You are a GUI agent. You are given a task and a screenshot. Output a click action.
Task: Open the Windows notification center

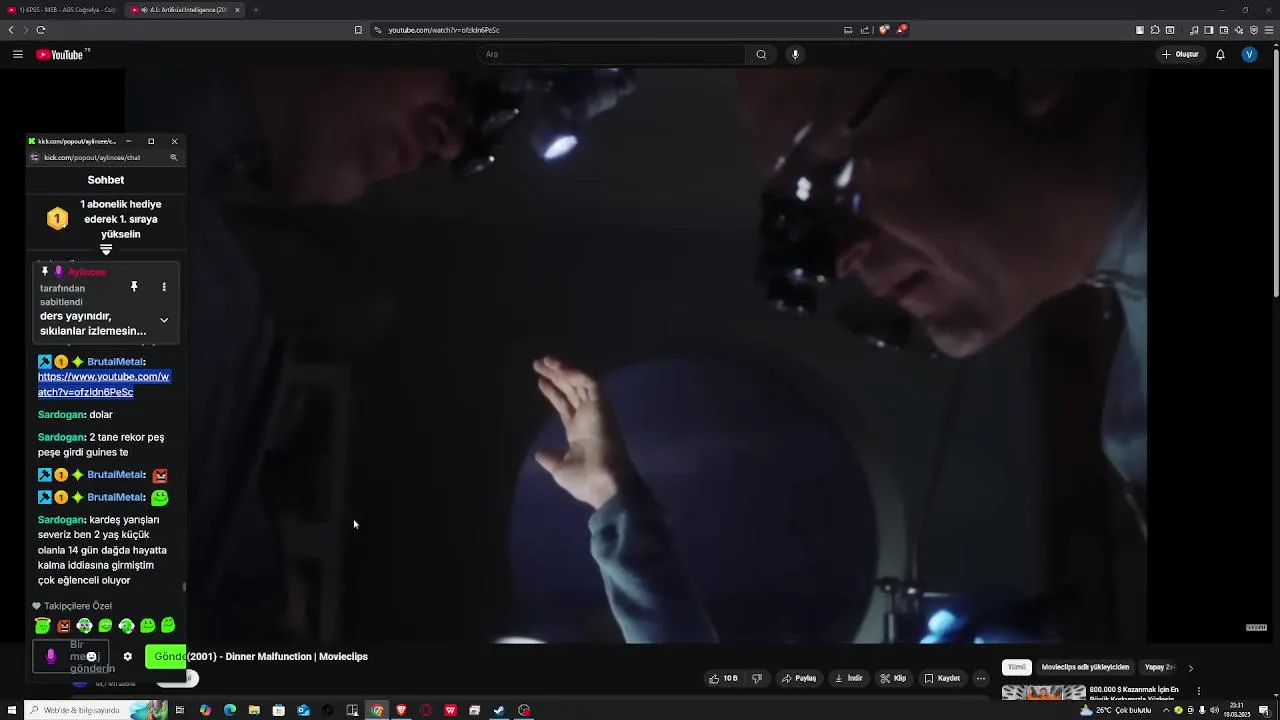tap(1264, 710)
